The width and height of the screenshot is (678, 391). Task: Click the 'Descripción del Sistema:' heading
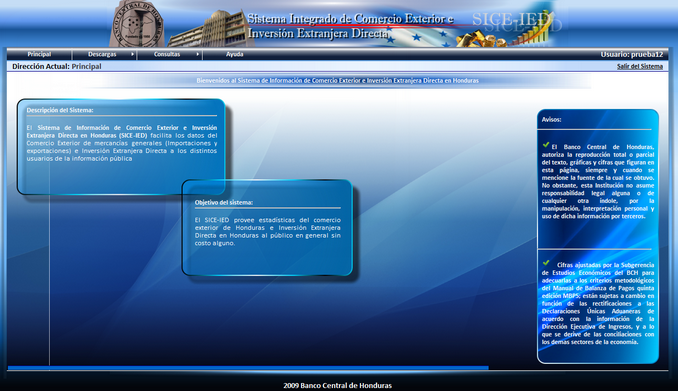pyautogui.click(x=60, y=110)
